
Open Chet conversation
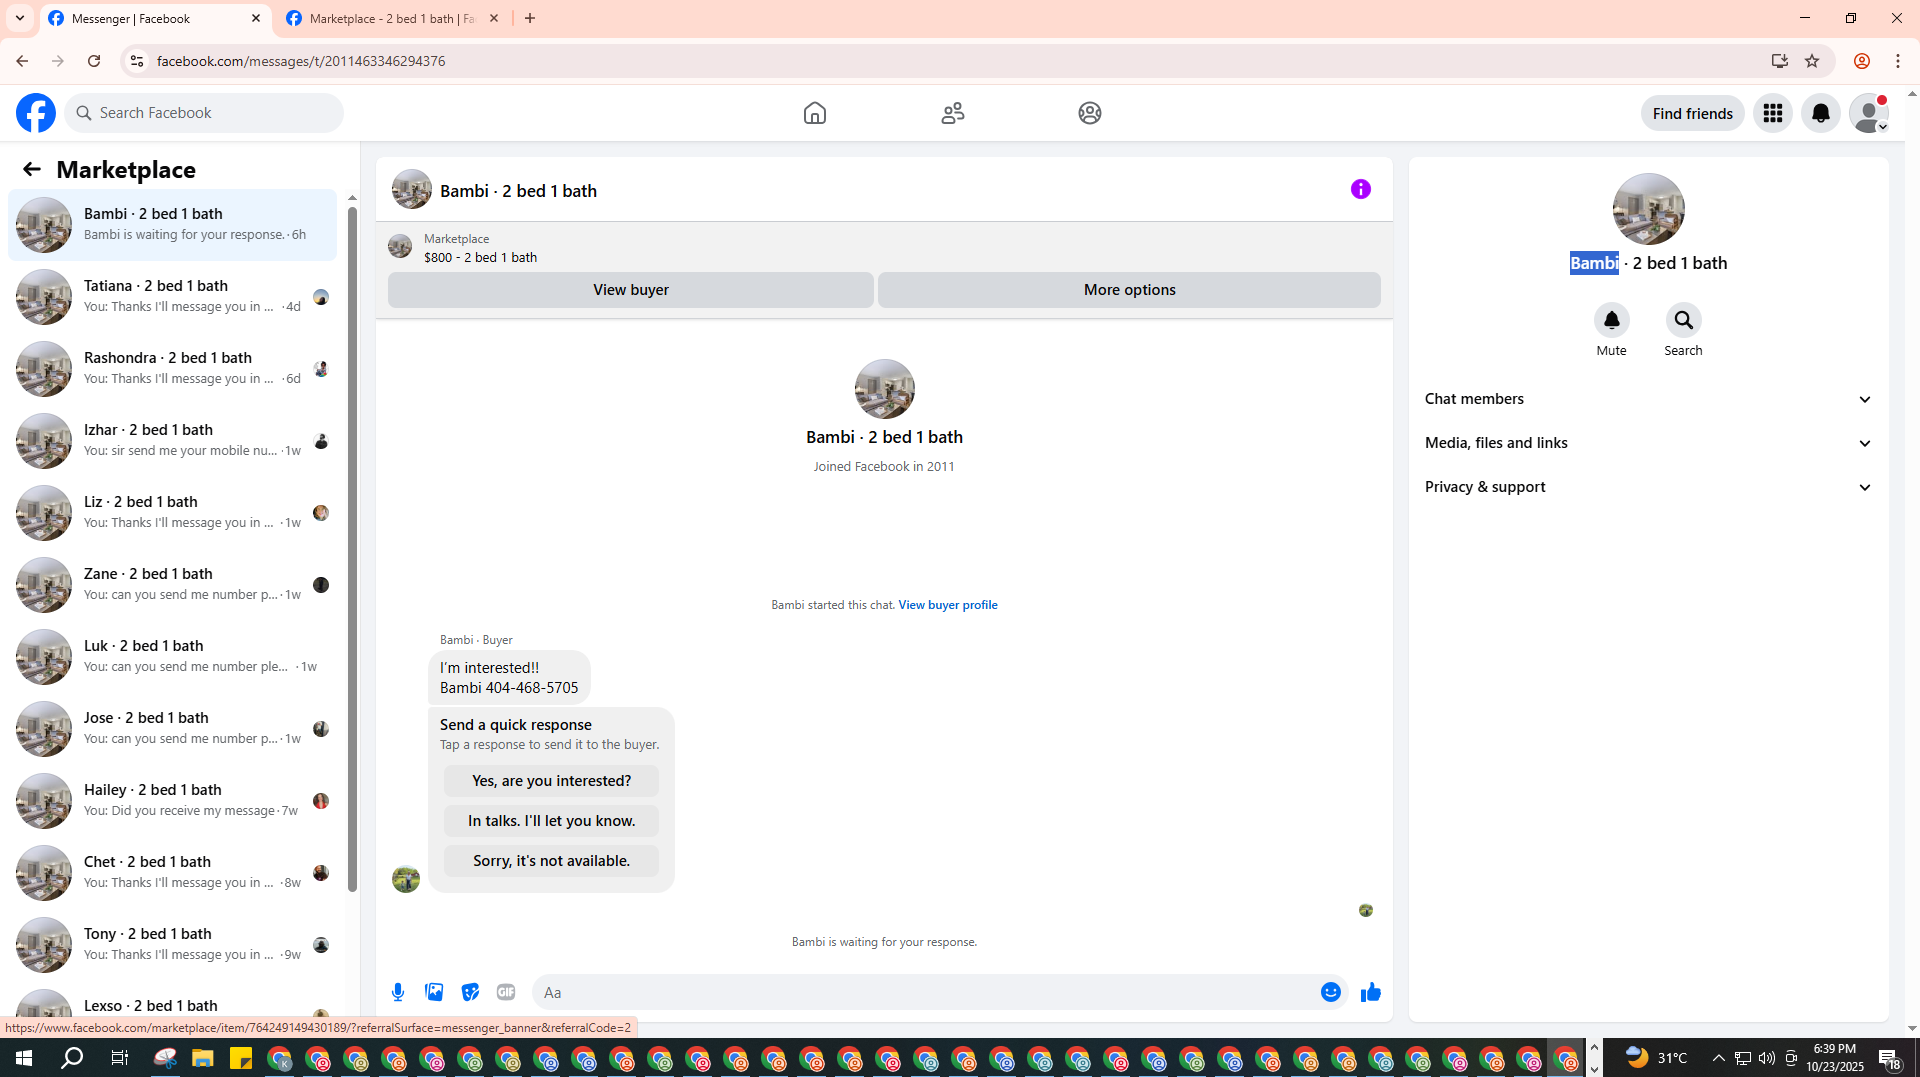[173, 872]
